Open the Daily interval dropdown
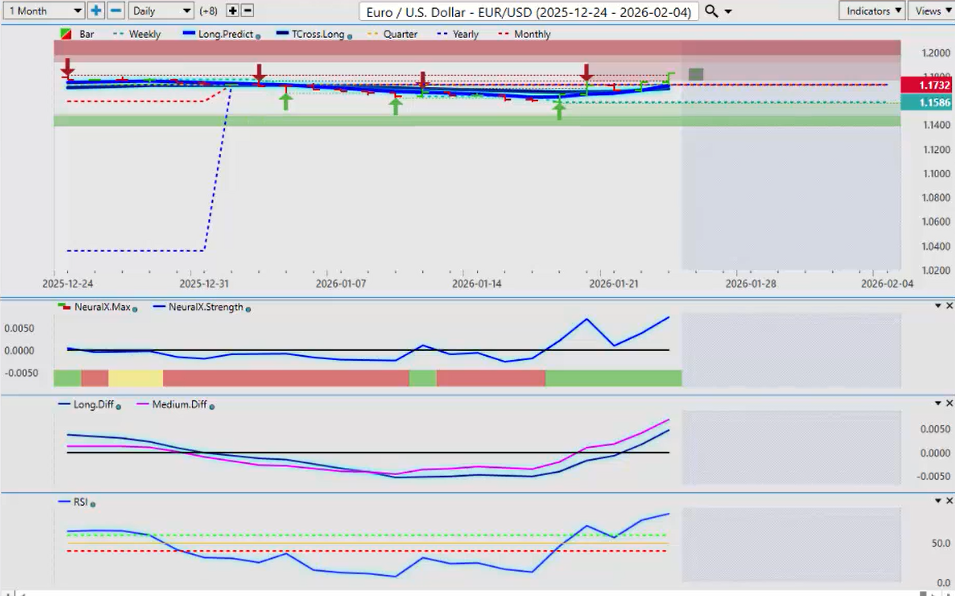 pyautogui.click(x=160, y=10)
